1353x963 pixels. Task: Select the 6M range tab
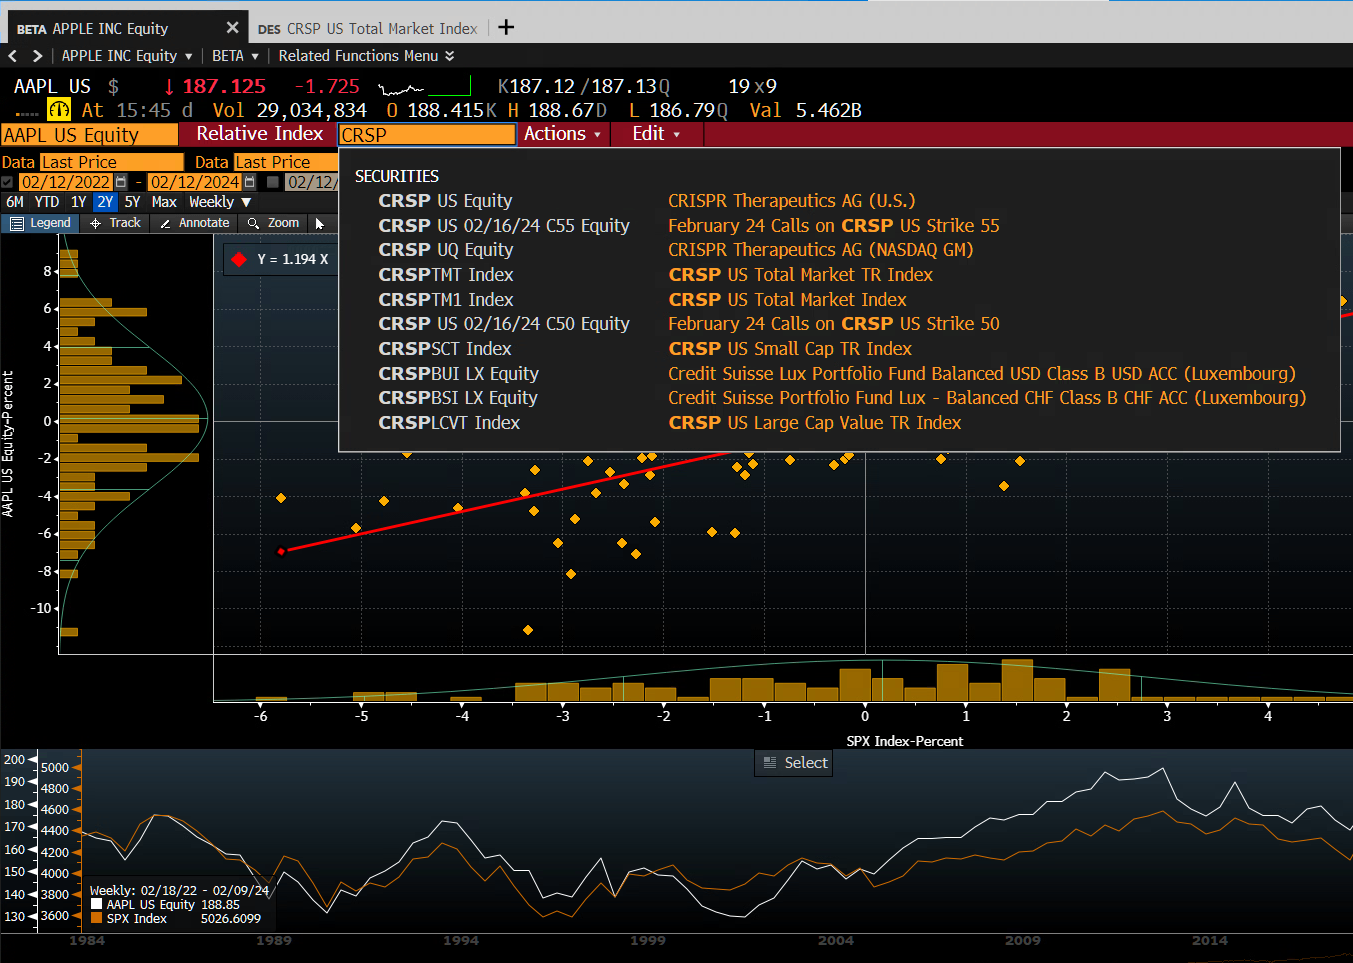coord(15,202)
